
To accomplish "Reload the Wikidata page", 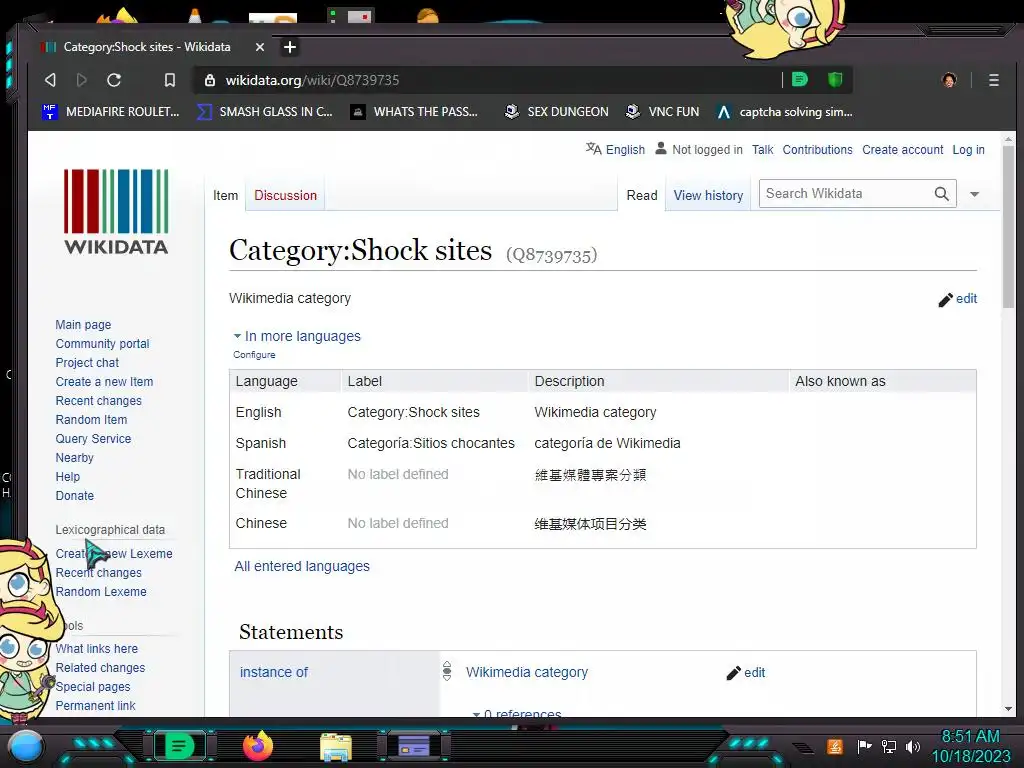I will [x=114, y=80].
